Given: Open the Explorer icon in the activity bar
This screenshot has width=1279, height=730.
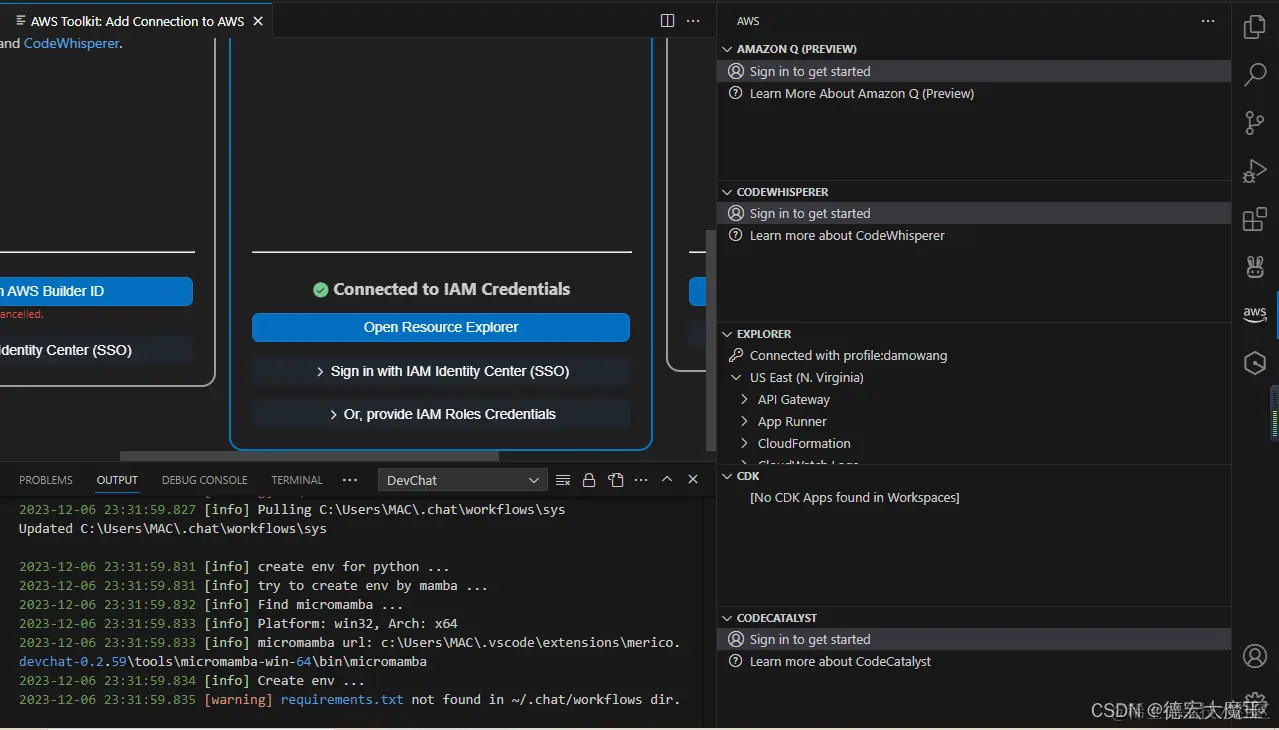Looking at the screenshot, I should pyautogui.click(x=1255, y=27).
